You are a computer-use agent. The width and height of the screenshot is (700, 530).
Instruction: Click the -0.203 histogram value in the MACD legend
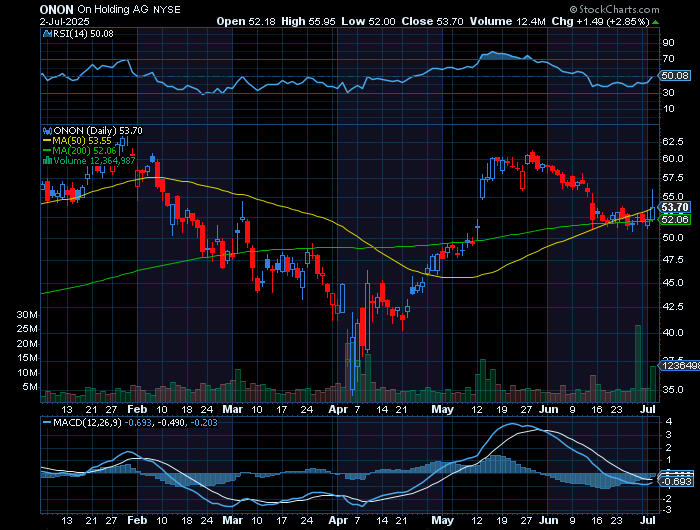coord(204,422)
